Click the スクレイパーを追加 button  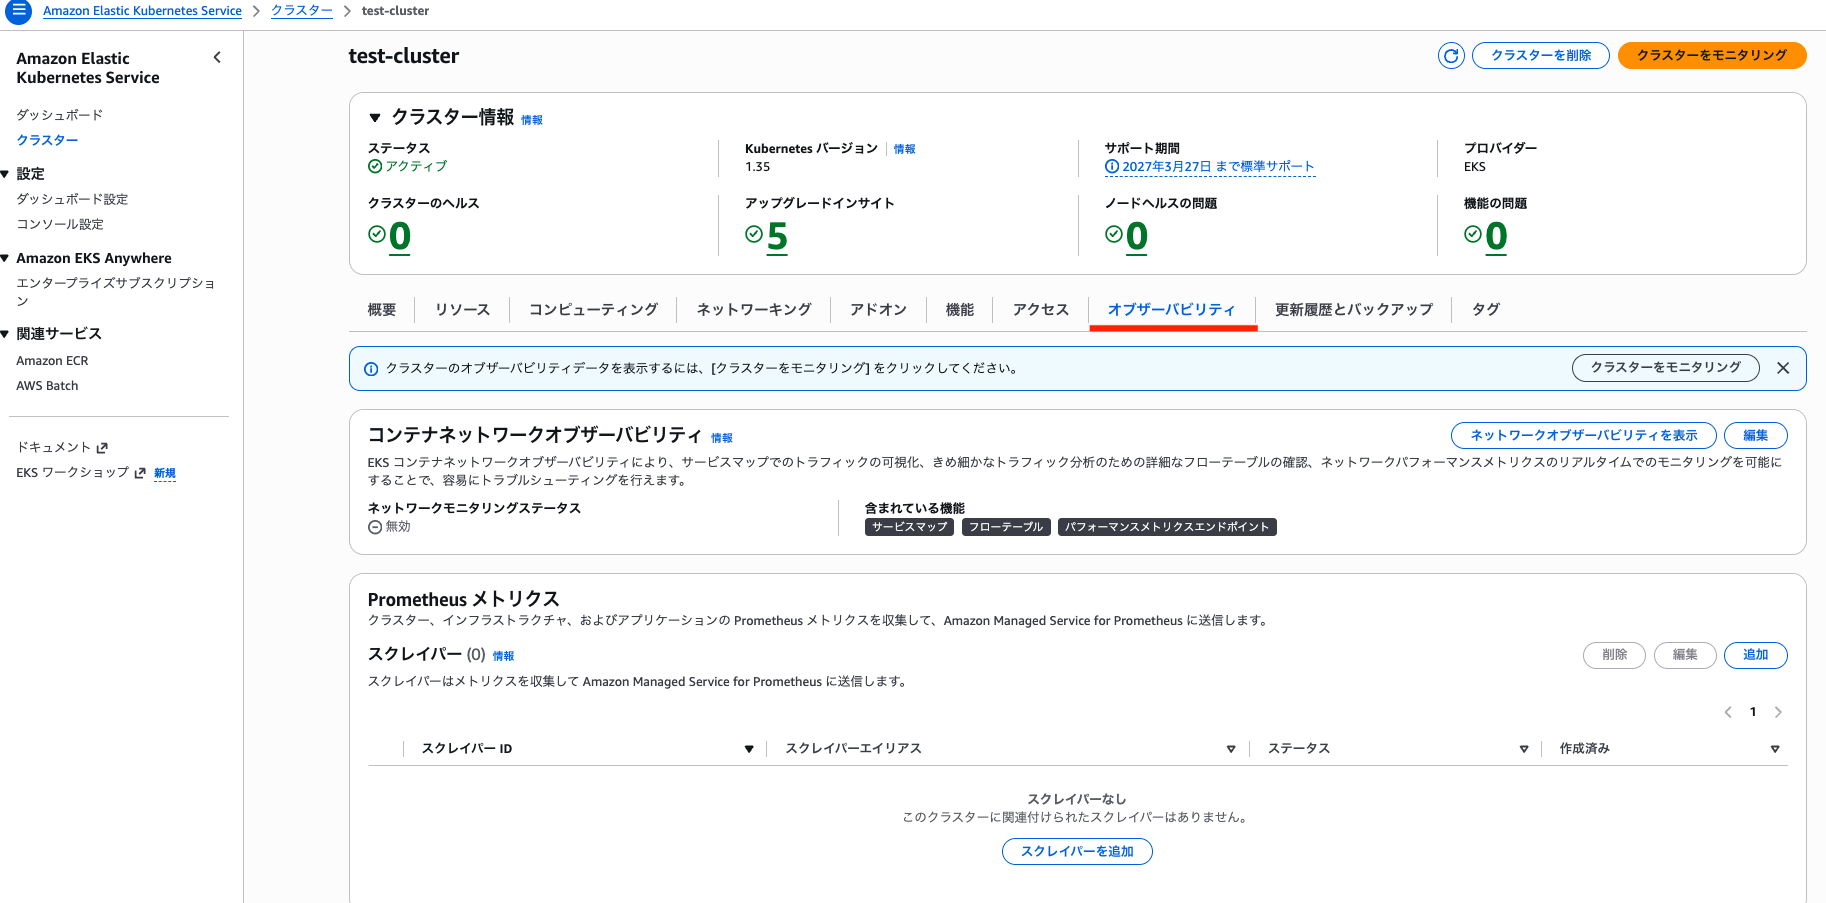(1077, 851)
